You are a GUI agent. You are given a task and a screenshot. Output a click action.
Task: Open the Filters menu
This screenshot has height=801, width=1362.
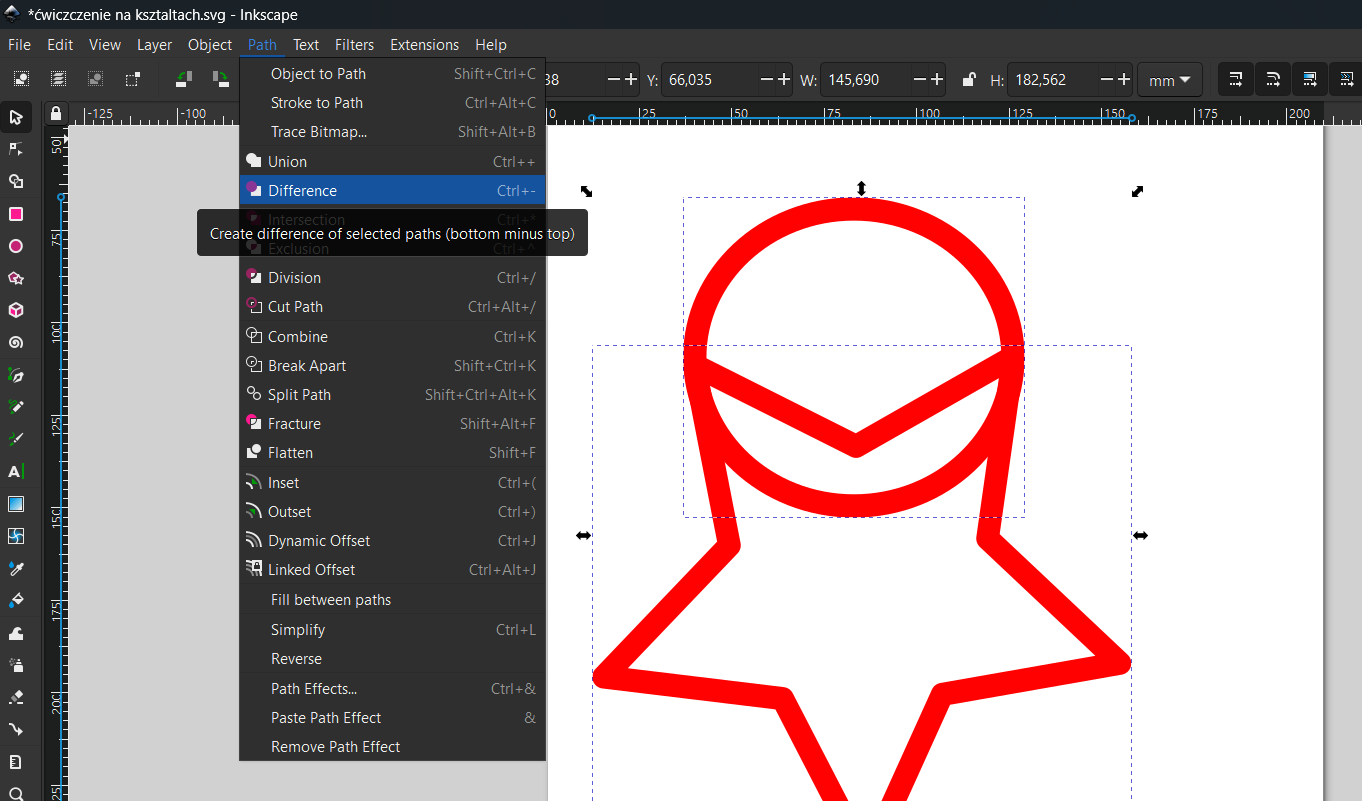point(354,44)
